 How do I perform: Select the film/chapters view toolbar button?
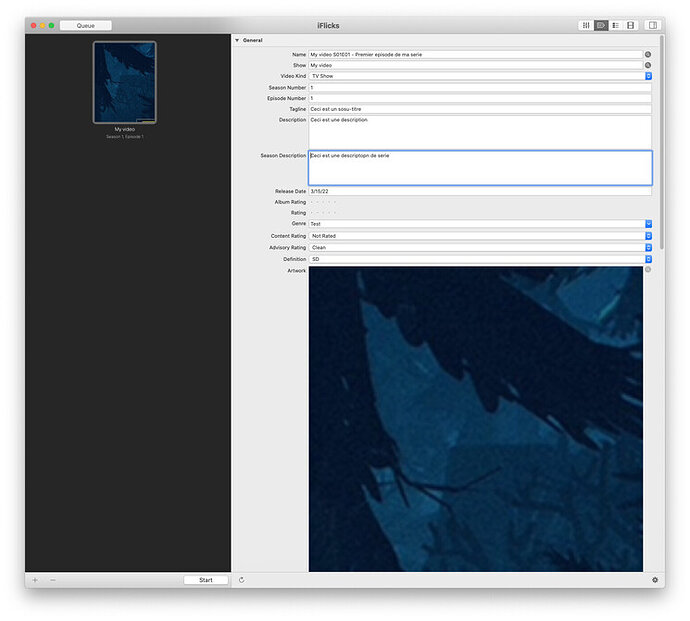coord(631,25)
